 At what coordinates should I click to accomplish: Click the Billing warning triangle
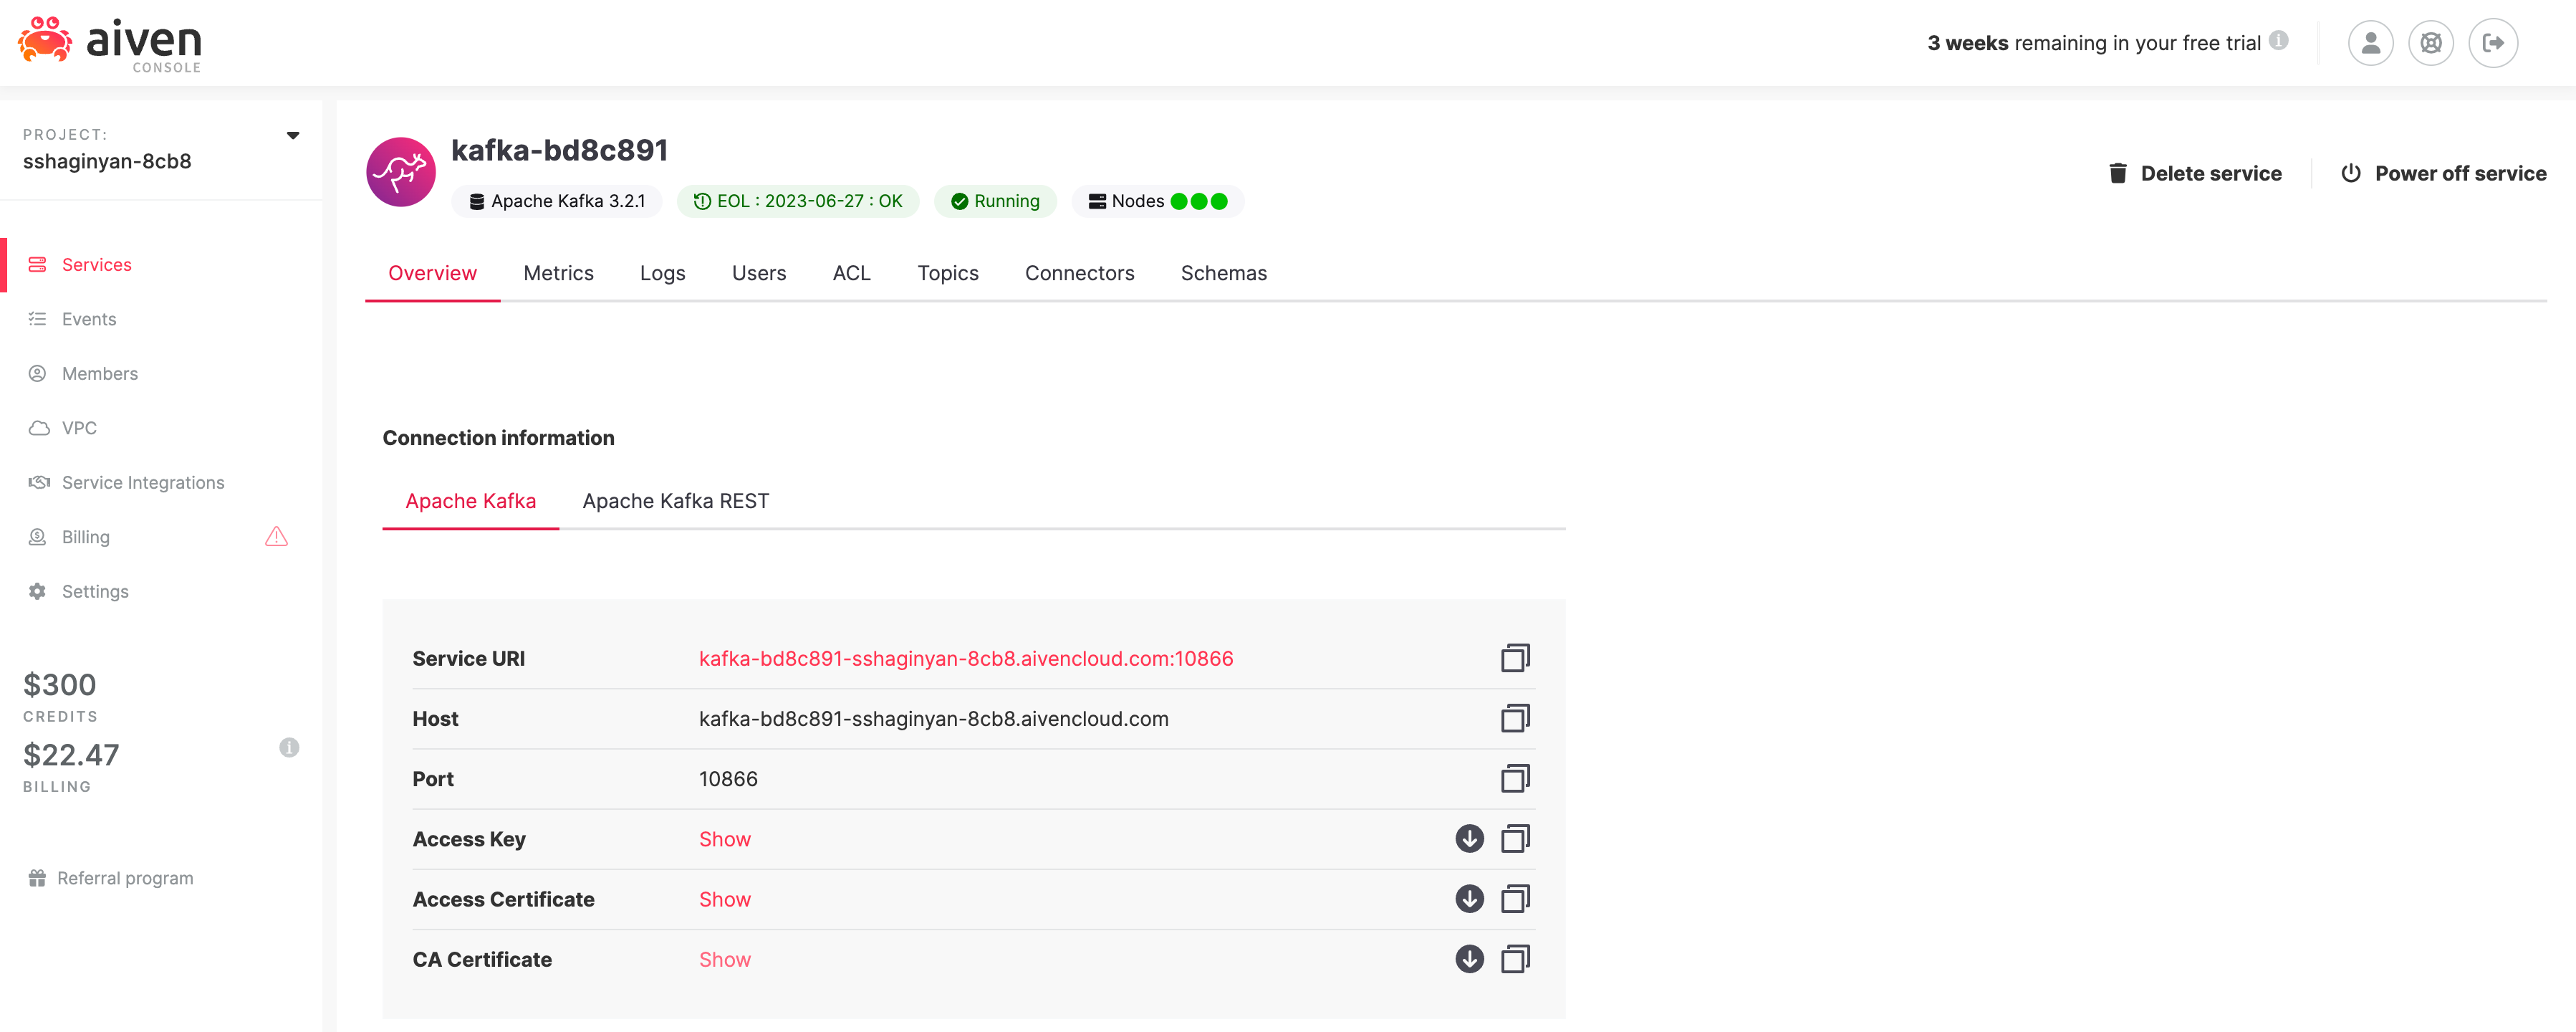point(276,537)
